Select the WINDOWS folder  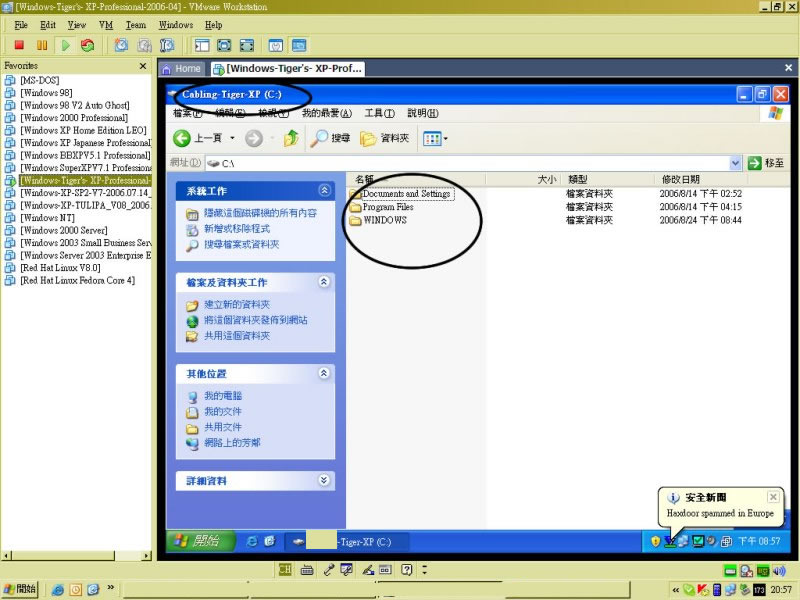379,220
